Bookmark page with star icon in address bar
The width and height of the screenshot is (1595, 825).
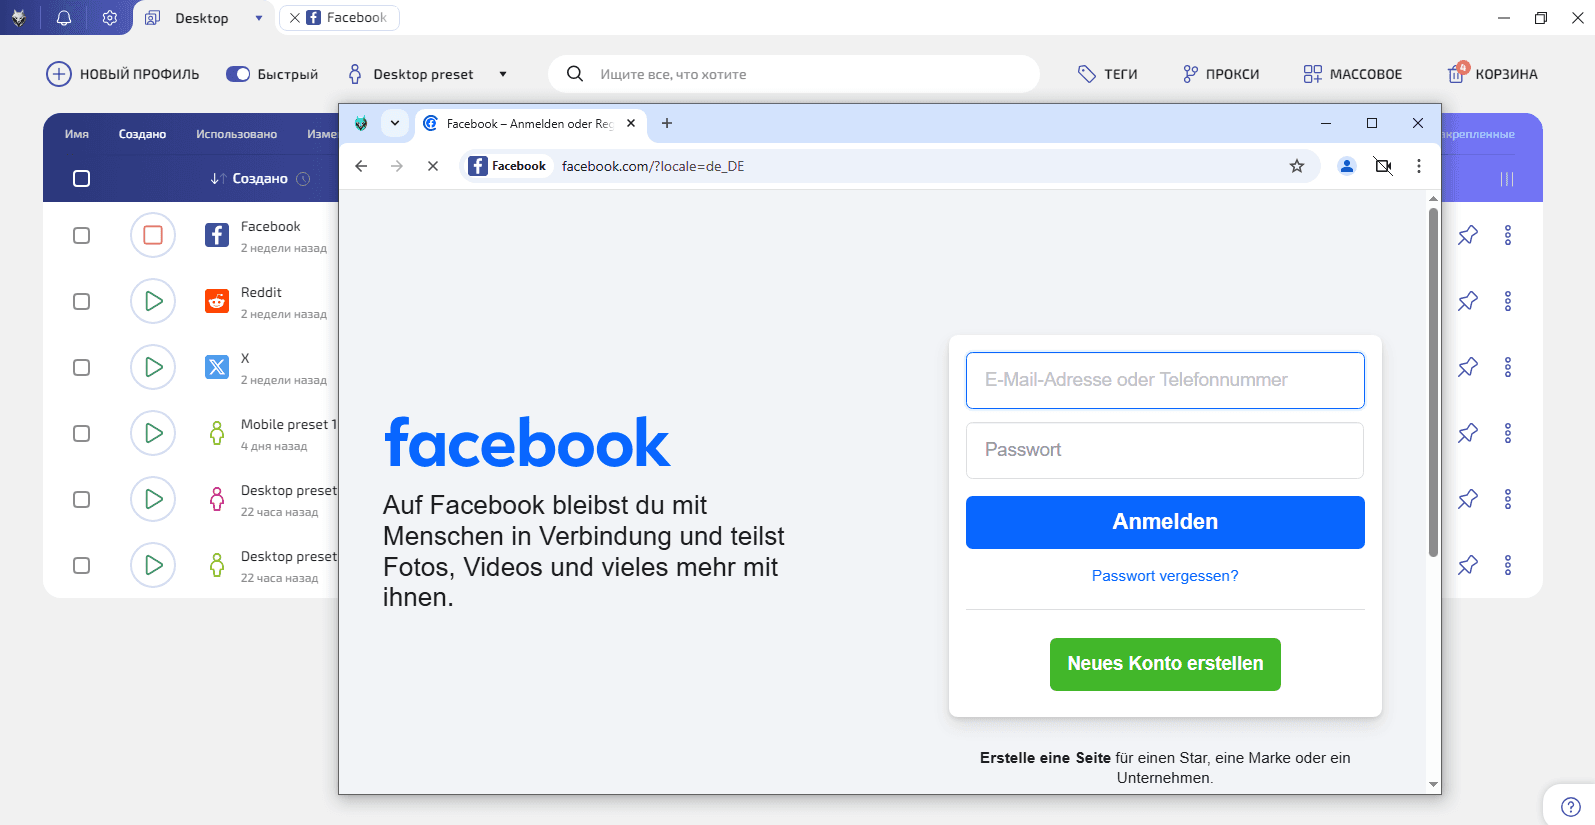(x=1297, y=166)
